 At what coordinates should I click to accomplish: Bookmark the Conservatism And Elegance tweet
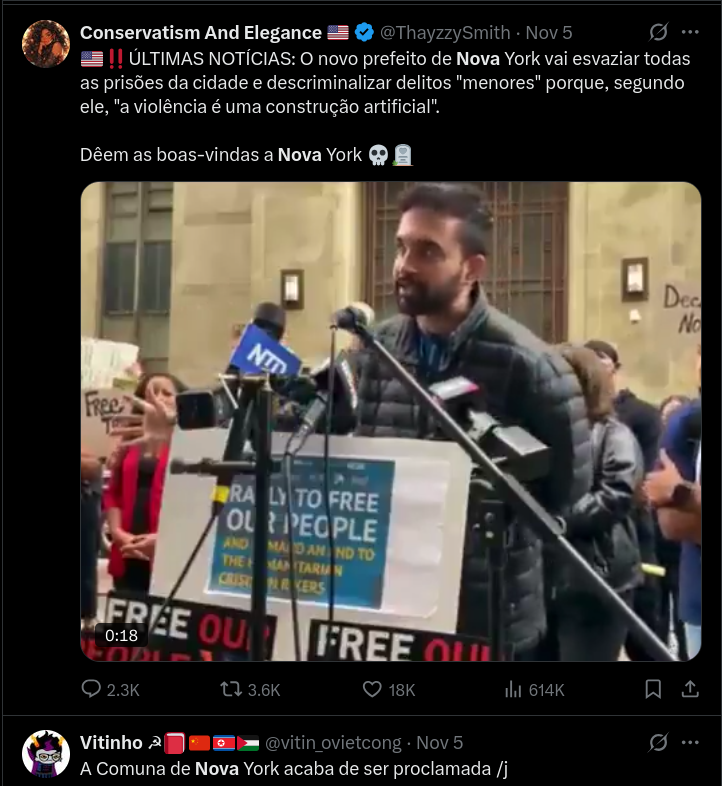click(x=653, y=689)
